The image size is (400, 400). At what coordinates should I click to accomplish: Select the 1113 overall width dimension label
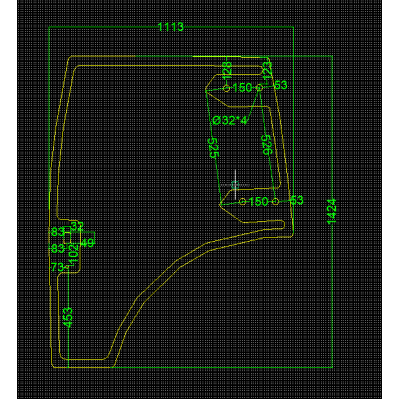tap(170, 27)
